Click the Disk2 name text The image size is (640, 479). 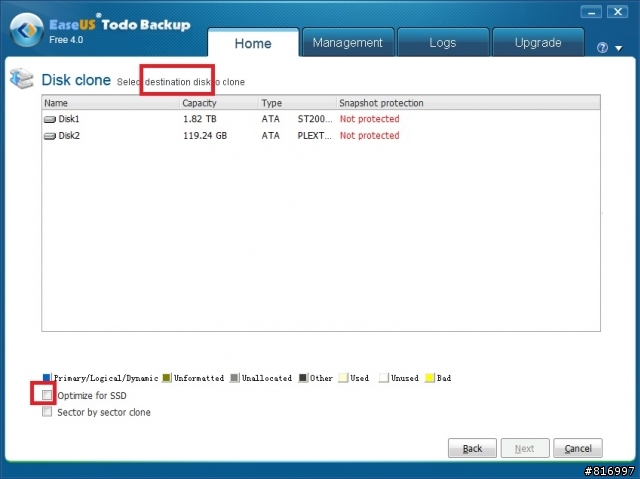pyautogui.click(x=69, y=135)
